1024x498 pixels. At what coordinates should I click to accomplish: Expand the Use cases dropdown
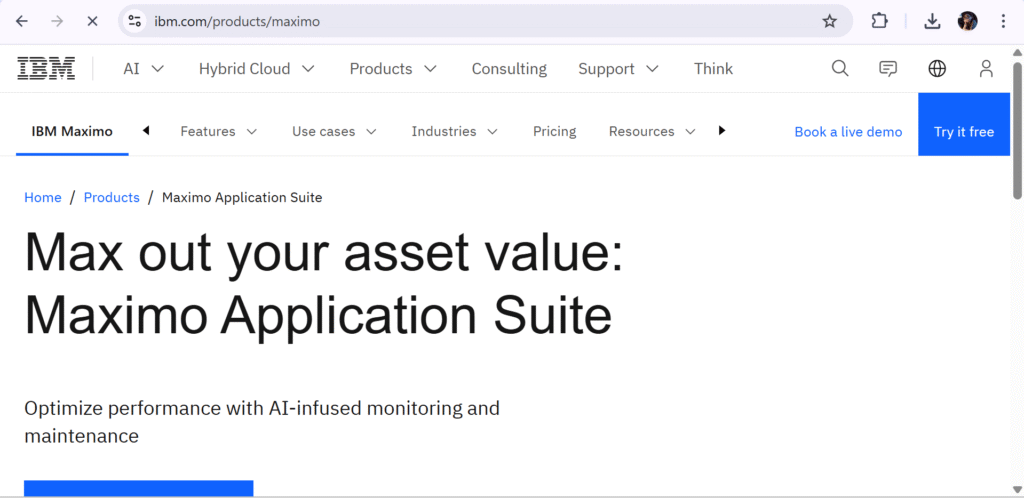334,131
